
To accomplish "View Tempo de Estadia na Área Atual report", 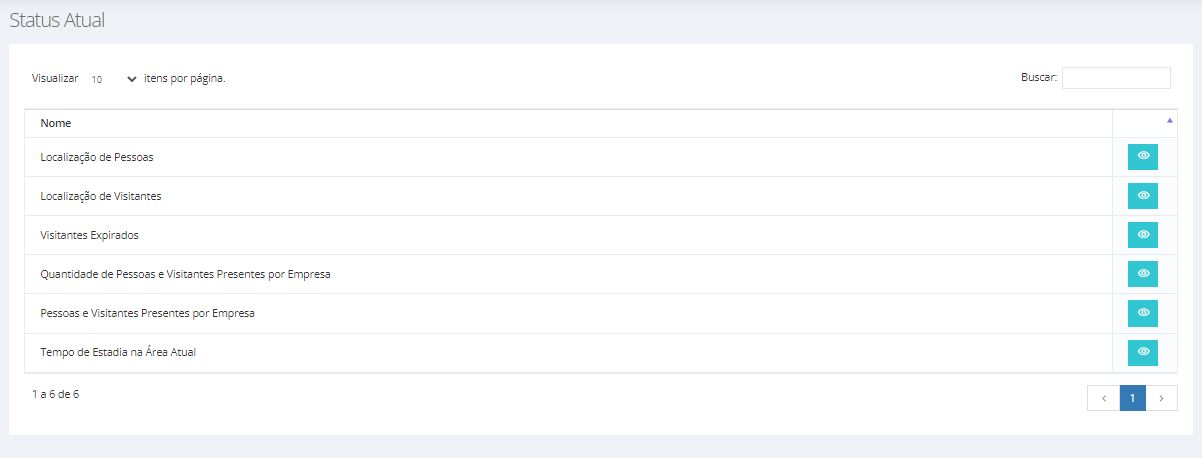I will point(1143,352).
